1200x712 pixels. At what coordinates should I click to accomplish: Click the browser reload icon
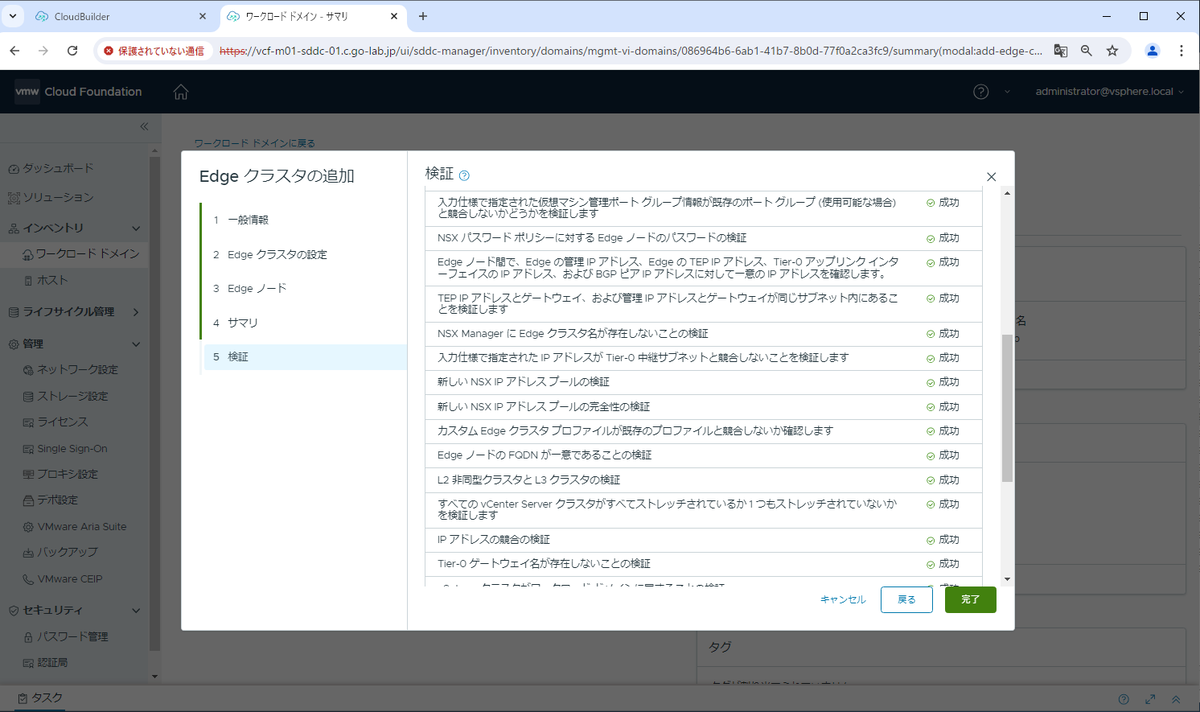tap(72, 50)
